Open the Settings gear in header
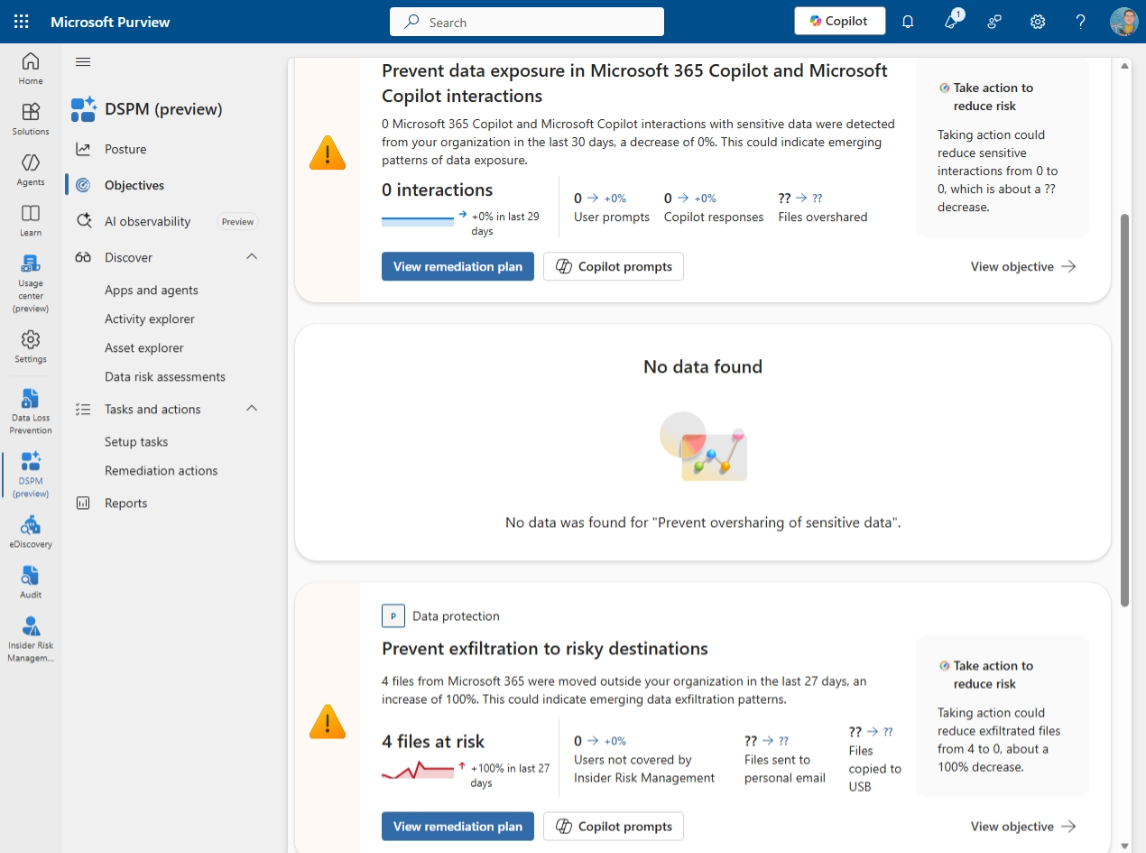This screenshot has height=853, width=1146. click(x=1038, y=21)
